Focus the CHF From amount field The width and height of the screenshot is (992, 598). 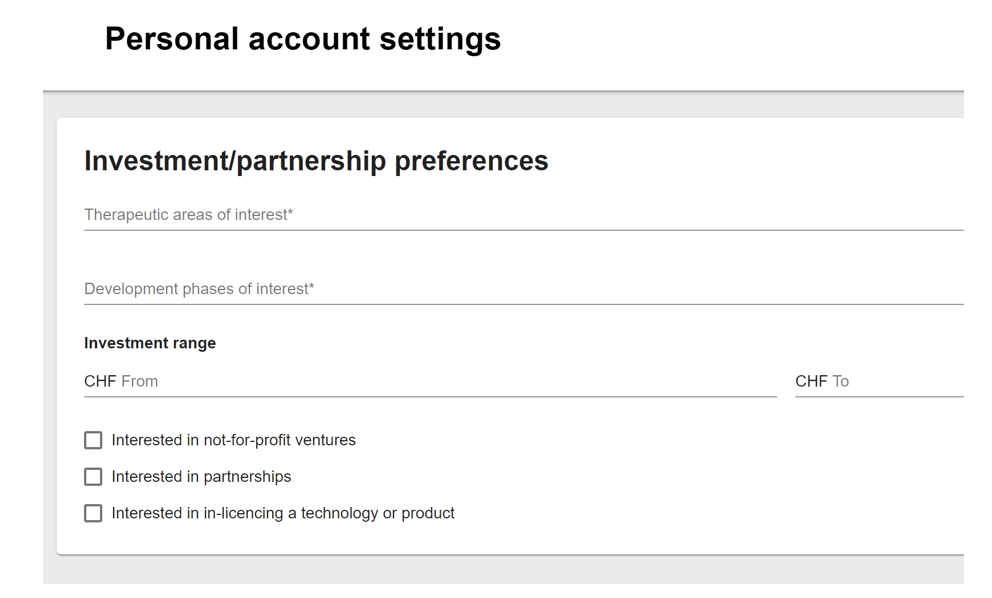pos(450,381)
